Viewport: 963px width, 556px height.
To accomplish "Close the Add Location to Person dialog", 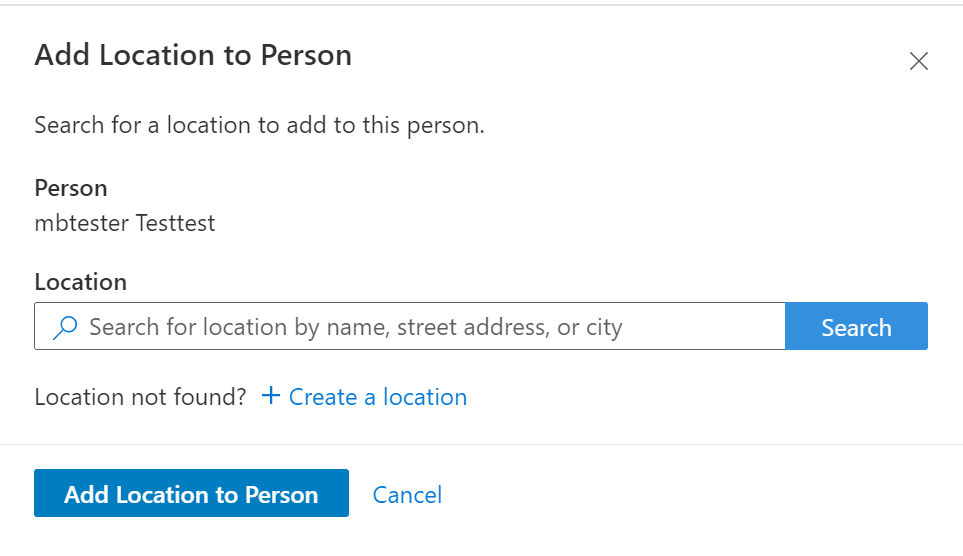I will pyautogui.click(x=918, y=61).
